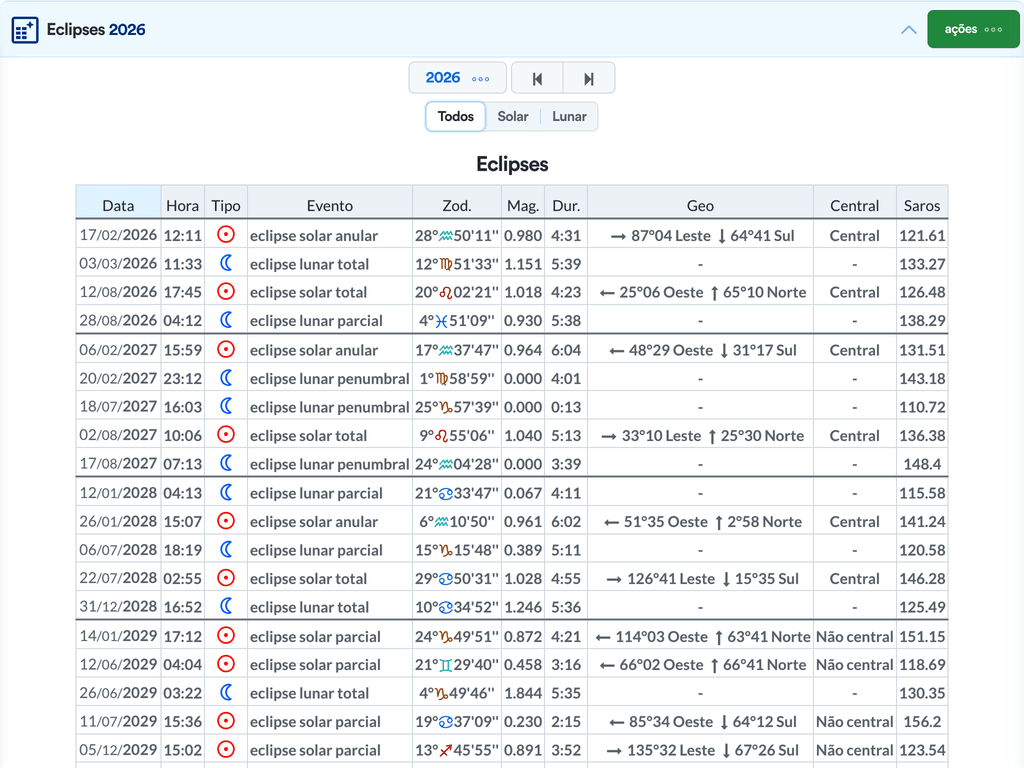The image size is (1024, 768).
Task: Click the solar icon for 02/08/2027
Action: point(226,435)
